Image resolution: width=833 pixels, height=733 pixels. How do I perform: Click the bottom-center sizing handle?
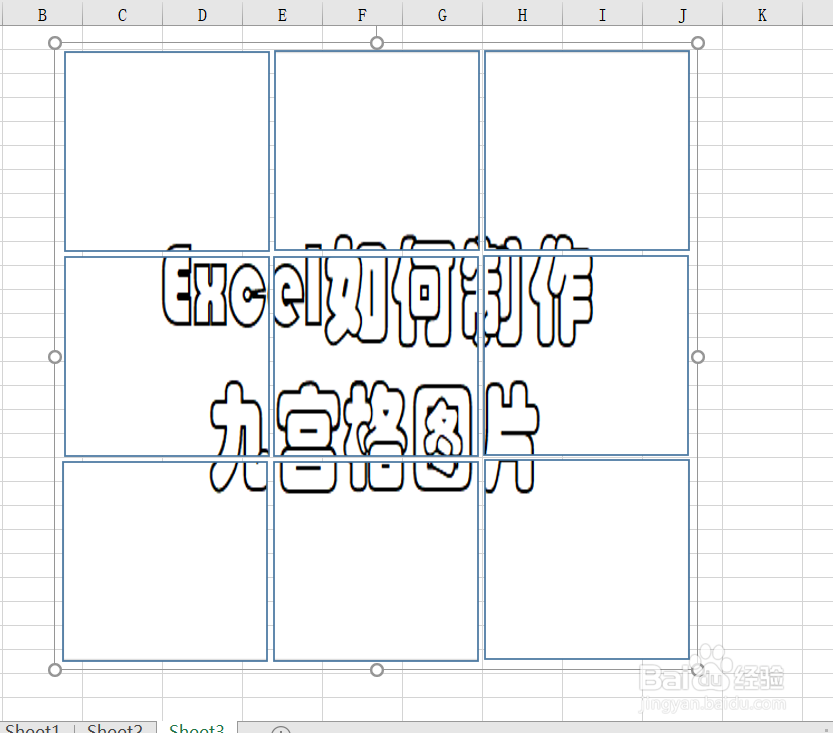coord(377,670)
